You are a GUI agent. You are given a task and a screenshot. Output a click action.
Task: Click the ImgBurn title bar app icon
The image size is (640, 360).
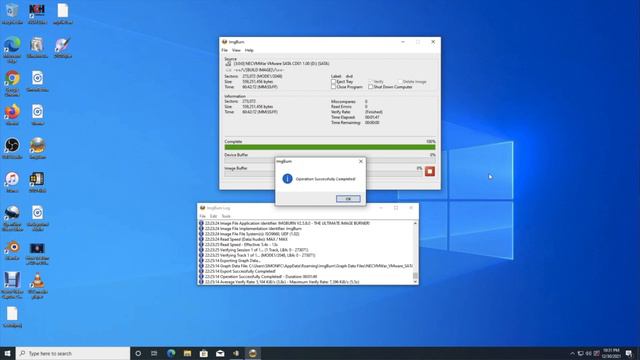point(224,42)
